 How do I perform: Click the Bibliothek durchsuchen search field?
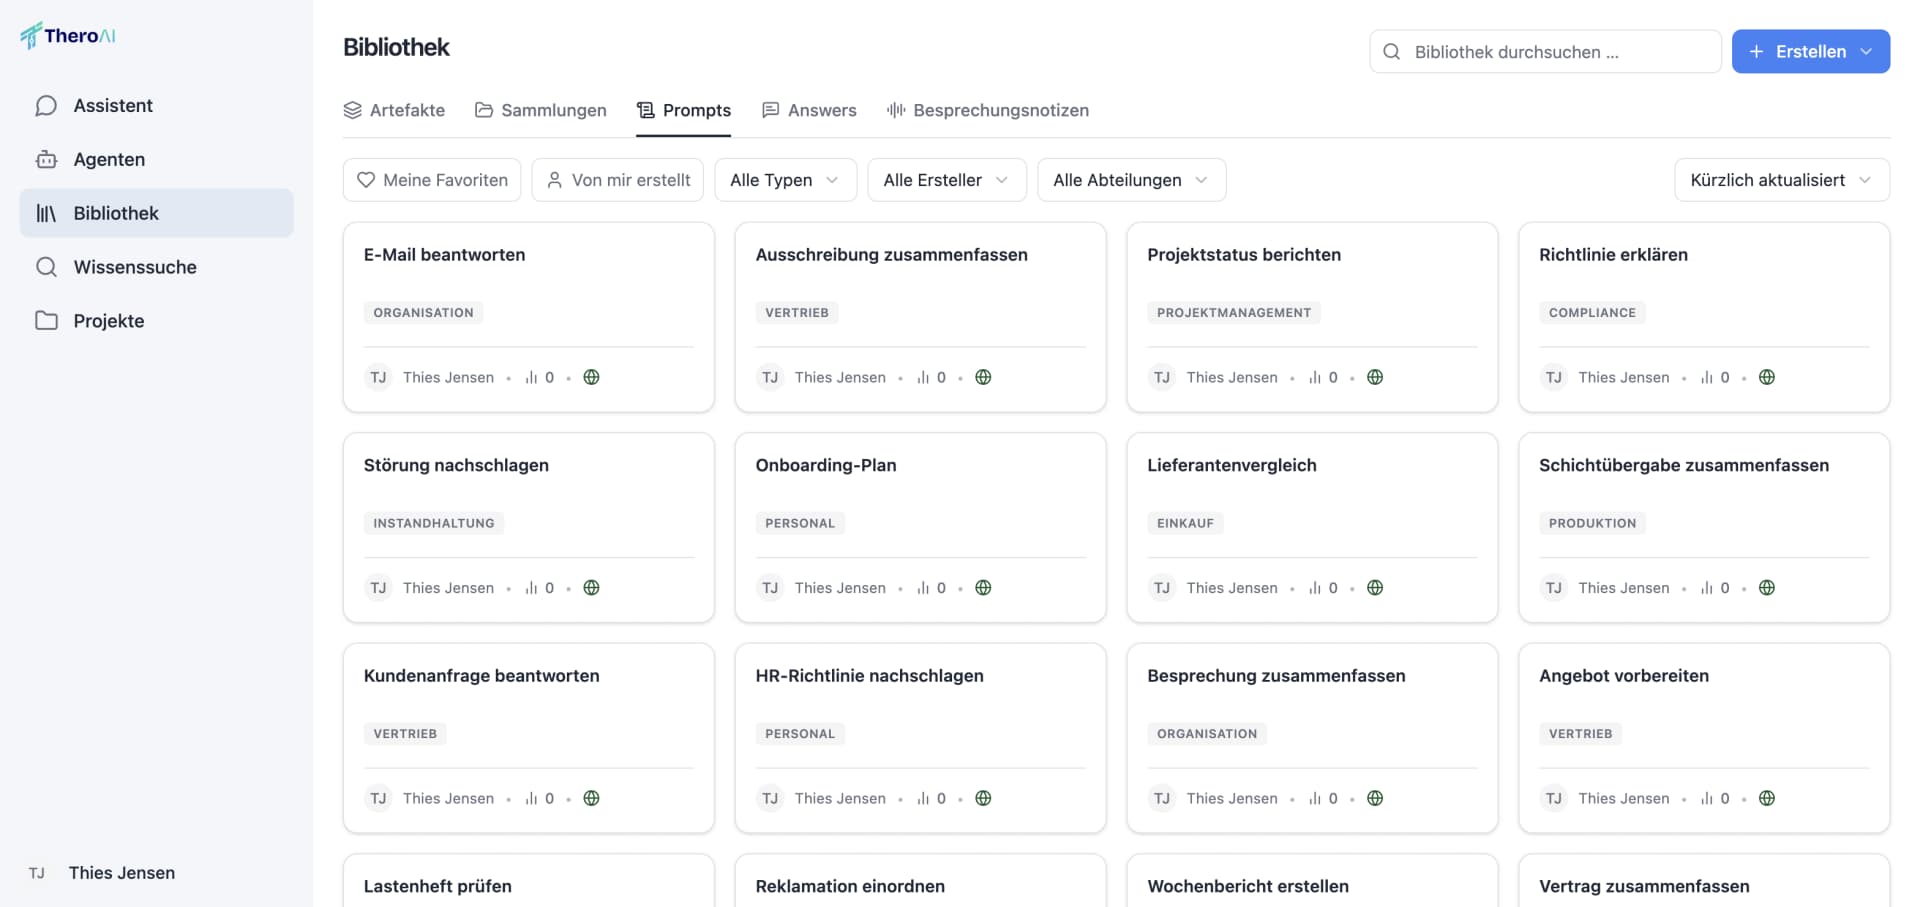click(1545, 51)
